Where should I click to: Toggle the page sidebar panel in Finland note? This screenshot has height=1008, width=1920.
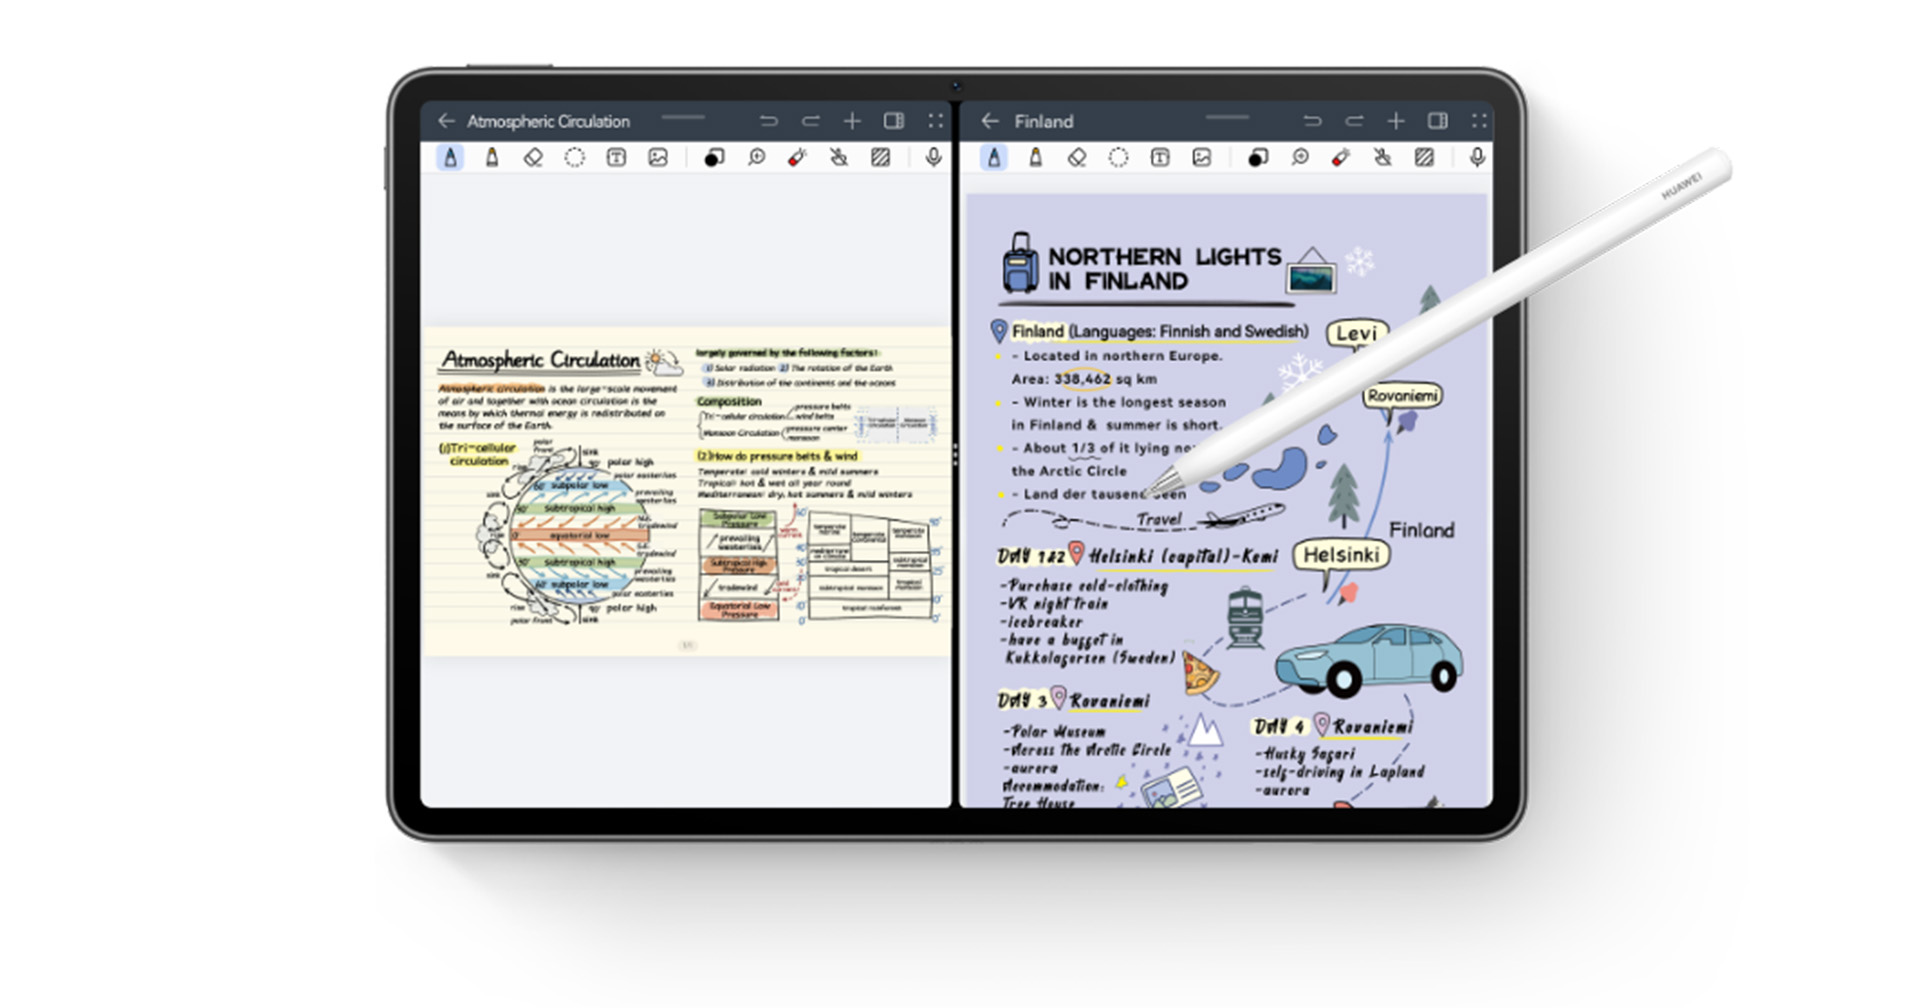pos(1437,121)
